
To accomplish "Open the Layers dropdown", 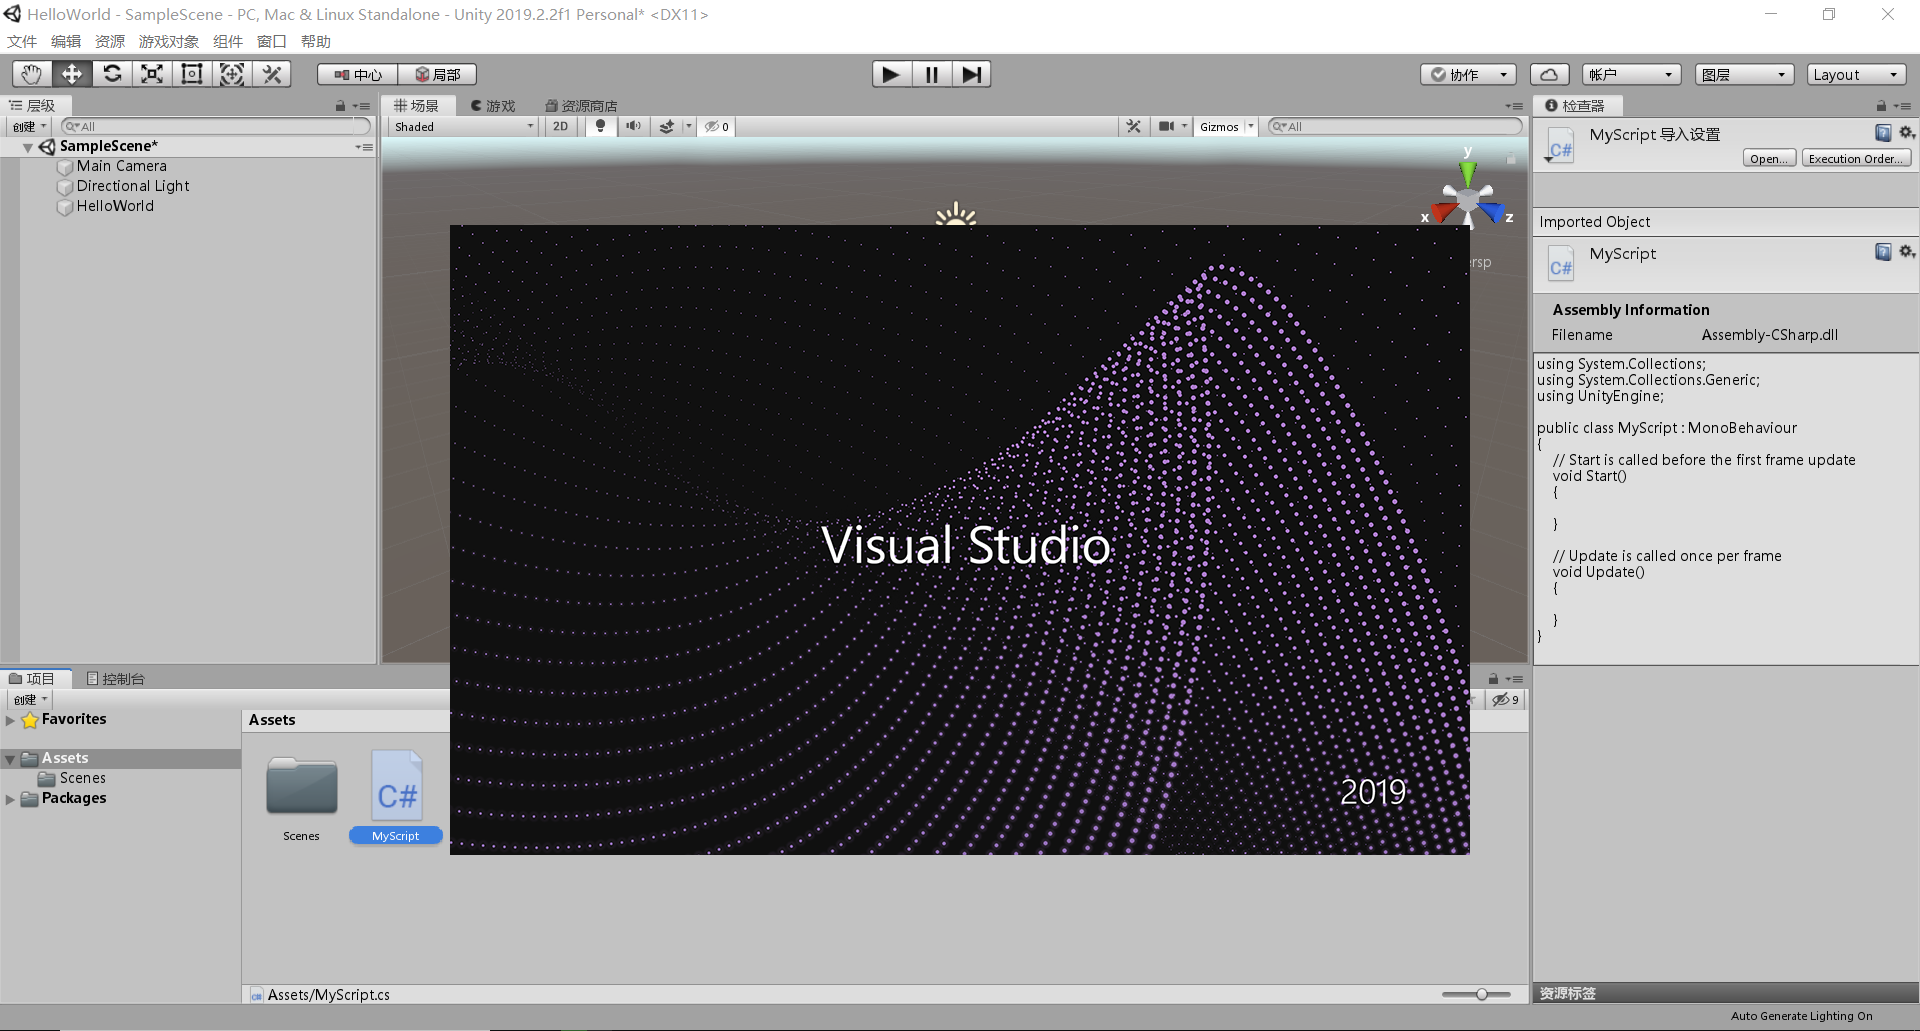I will [1744, 75].
